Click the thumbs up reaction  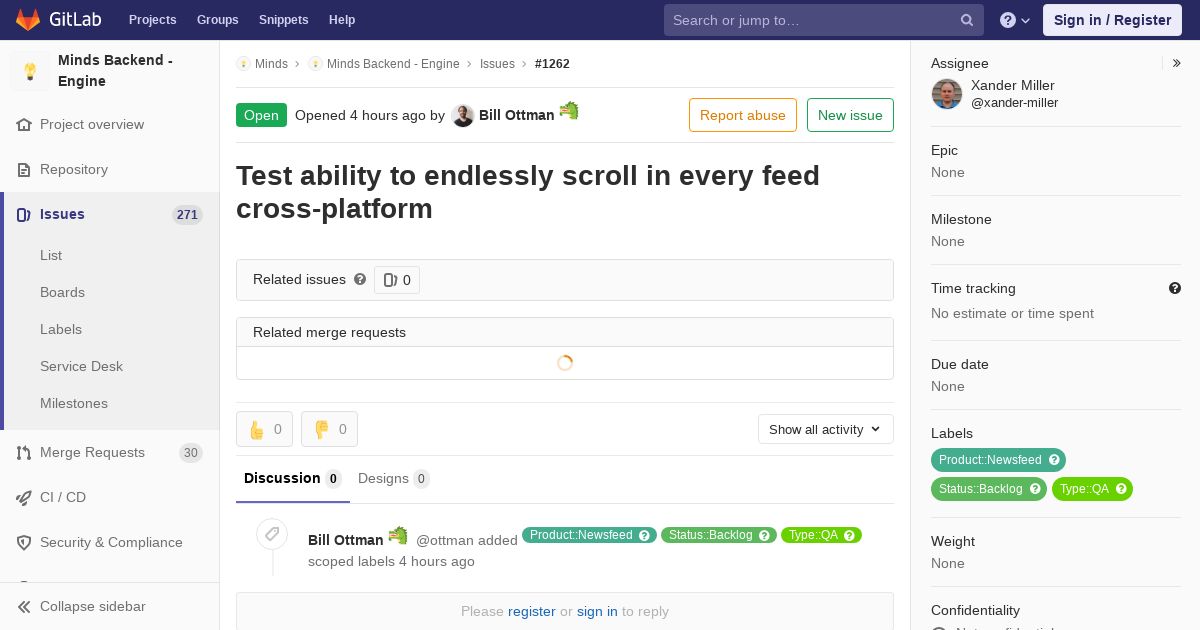(264, 429)
